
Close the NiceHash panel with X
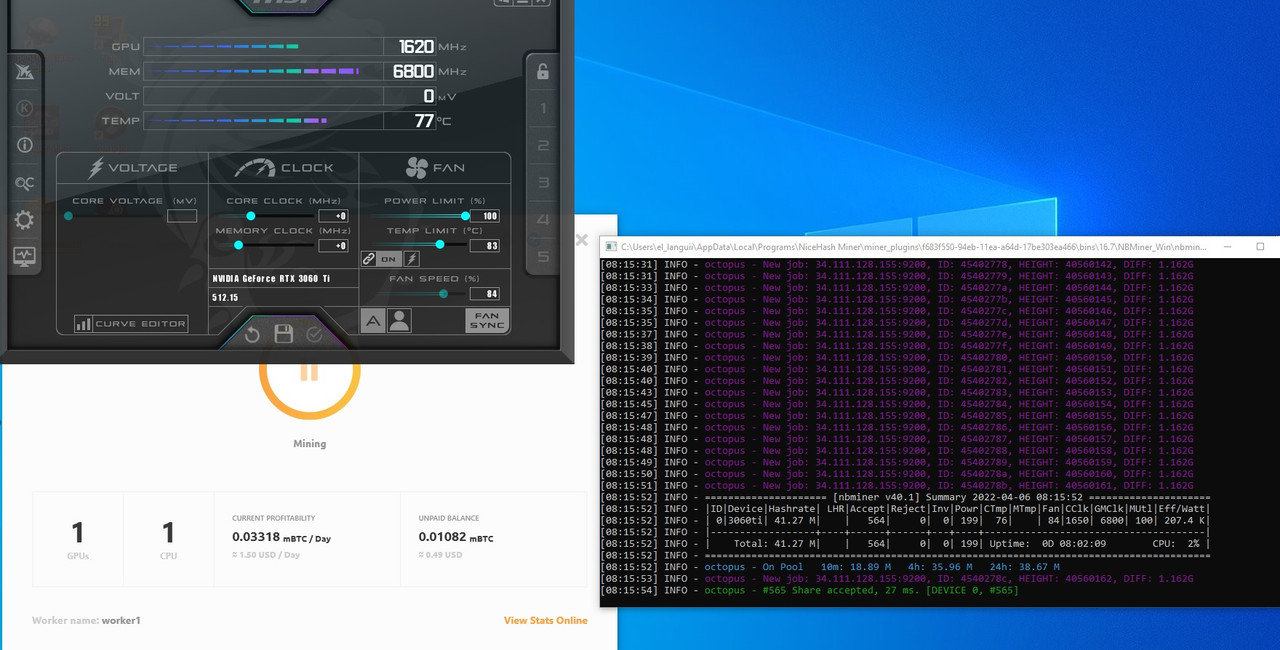coord(582,240)
